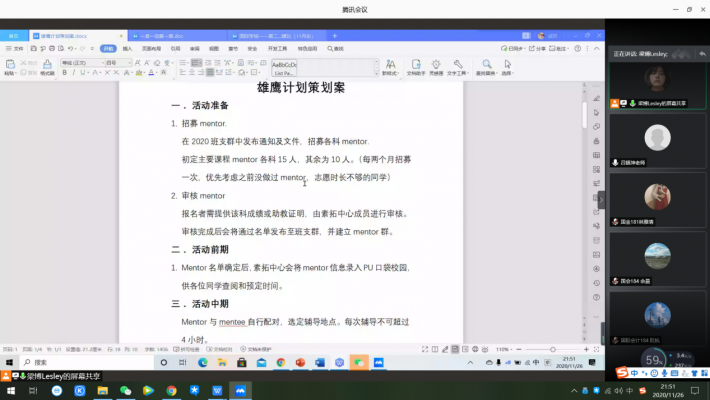710x400 pixels.
Task: Toggle underline formatting button
Action: point(82,72)
